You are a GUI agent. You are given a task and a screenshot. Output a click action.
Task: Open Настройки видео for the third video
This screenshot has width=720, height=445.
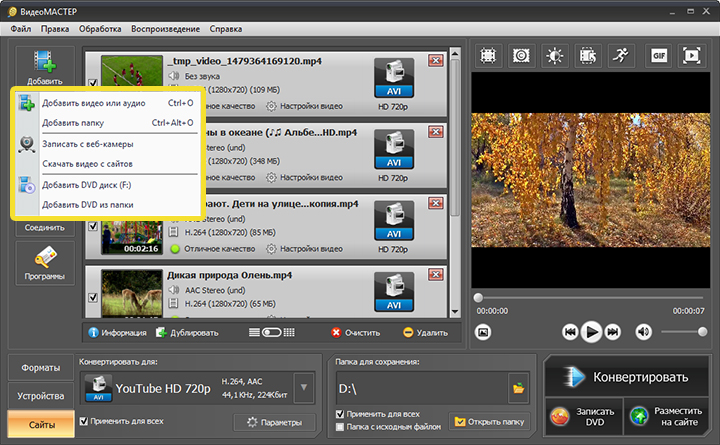tap(304, 248)
